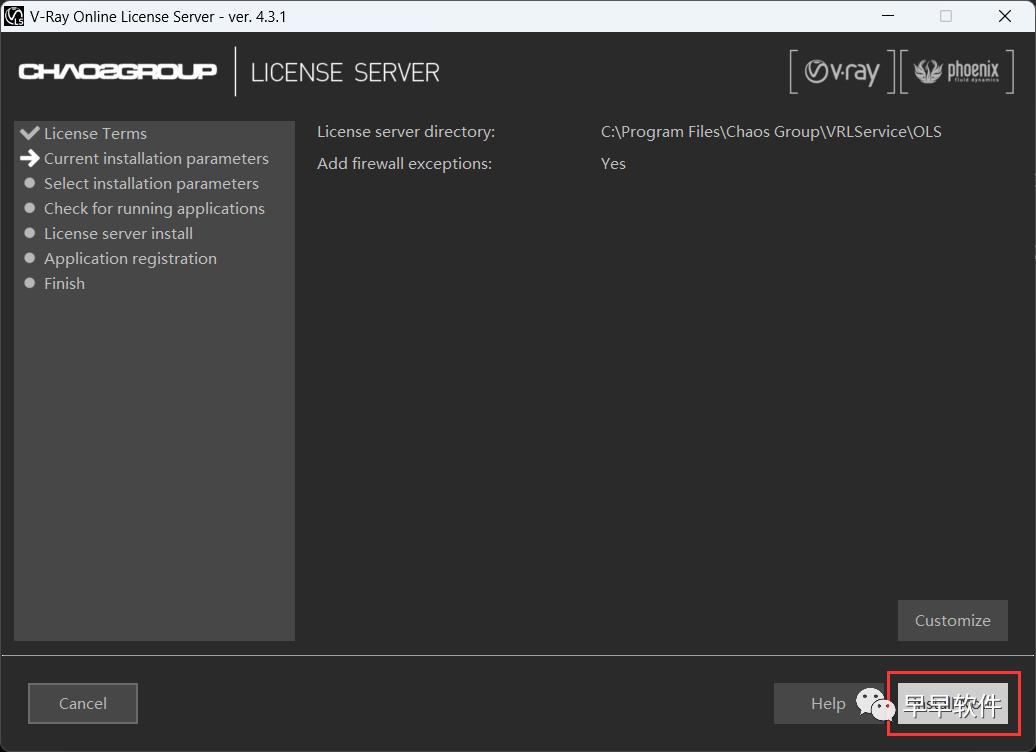The image size is (1036, 752).
Task: Select the License server install step
Action: [x=118, y=233]
